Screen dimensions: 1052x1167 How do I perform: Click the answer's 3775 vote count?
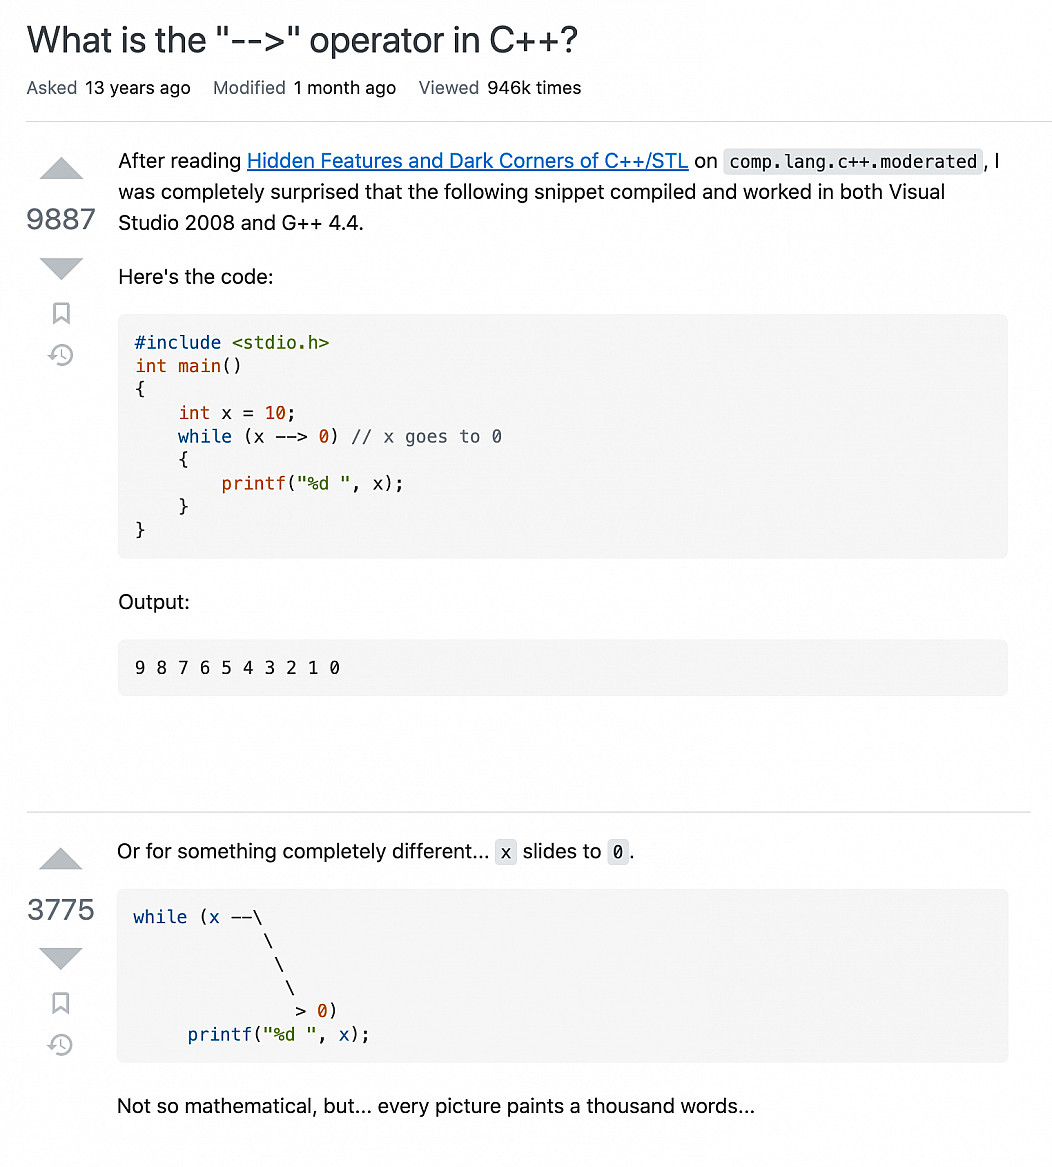click(61, 909)
